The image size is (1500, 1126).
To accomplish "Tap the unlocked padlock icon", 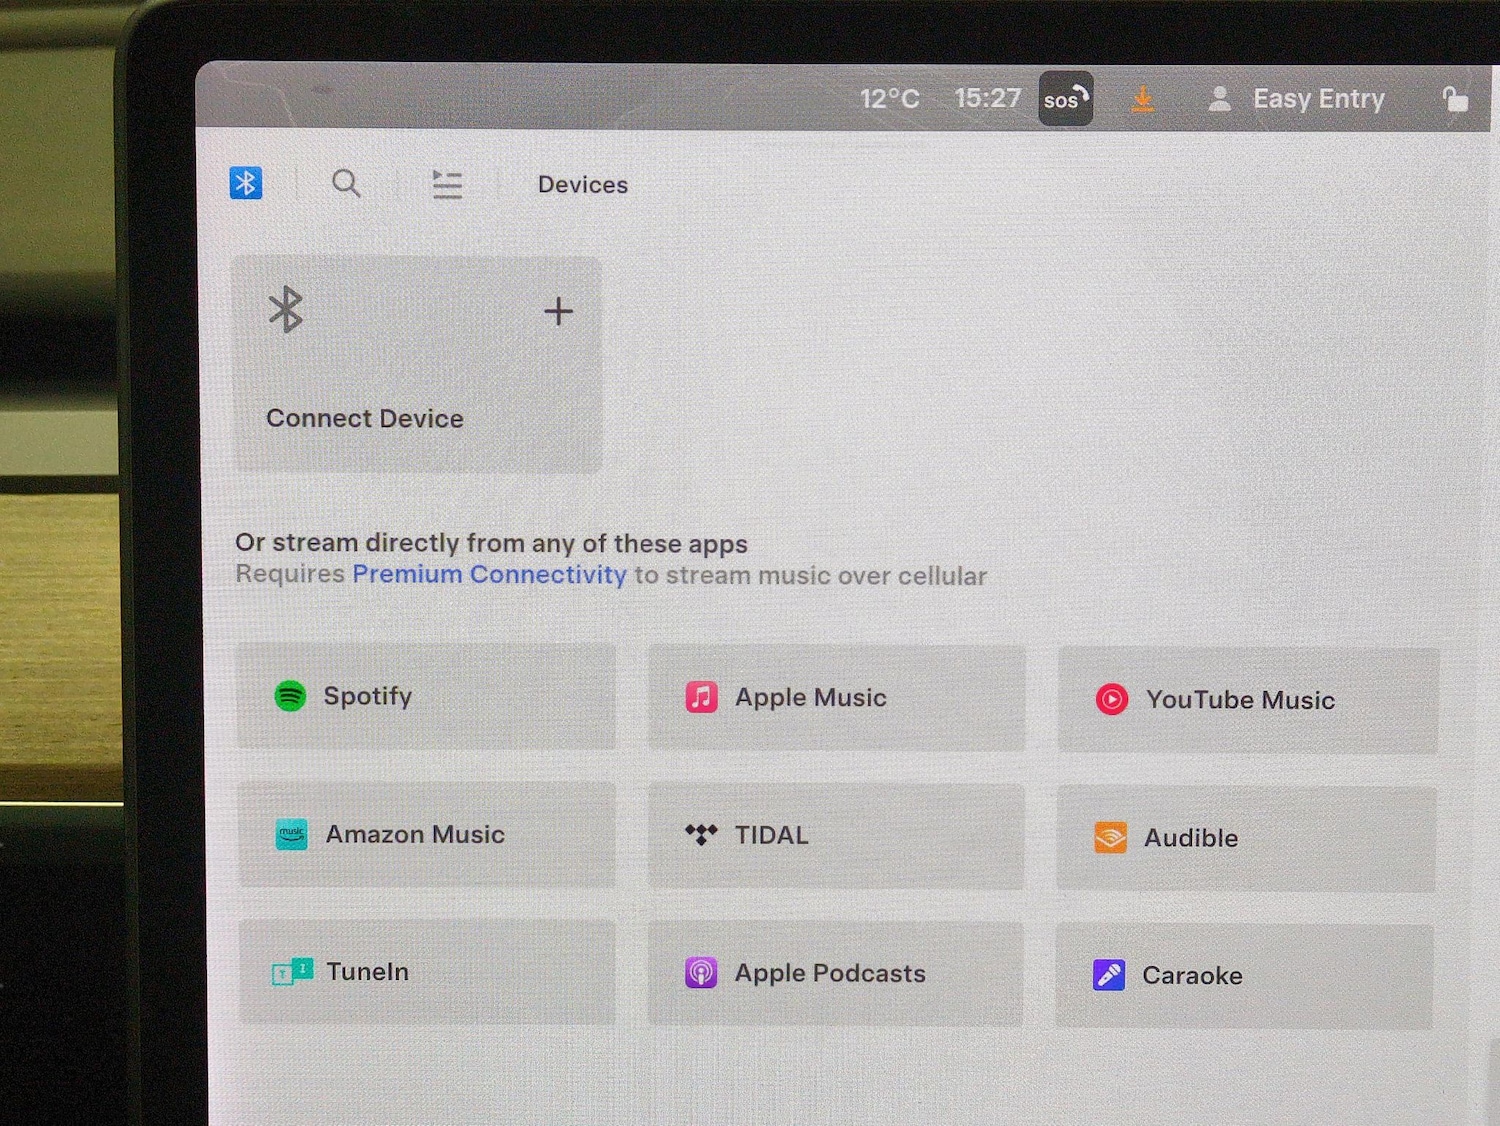I will tap(1455, 99).
